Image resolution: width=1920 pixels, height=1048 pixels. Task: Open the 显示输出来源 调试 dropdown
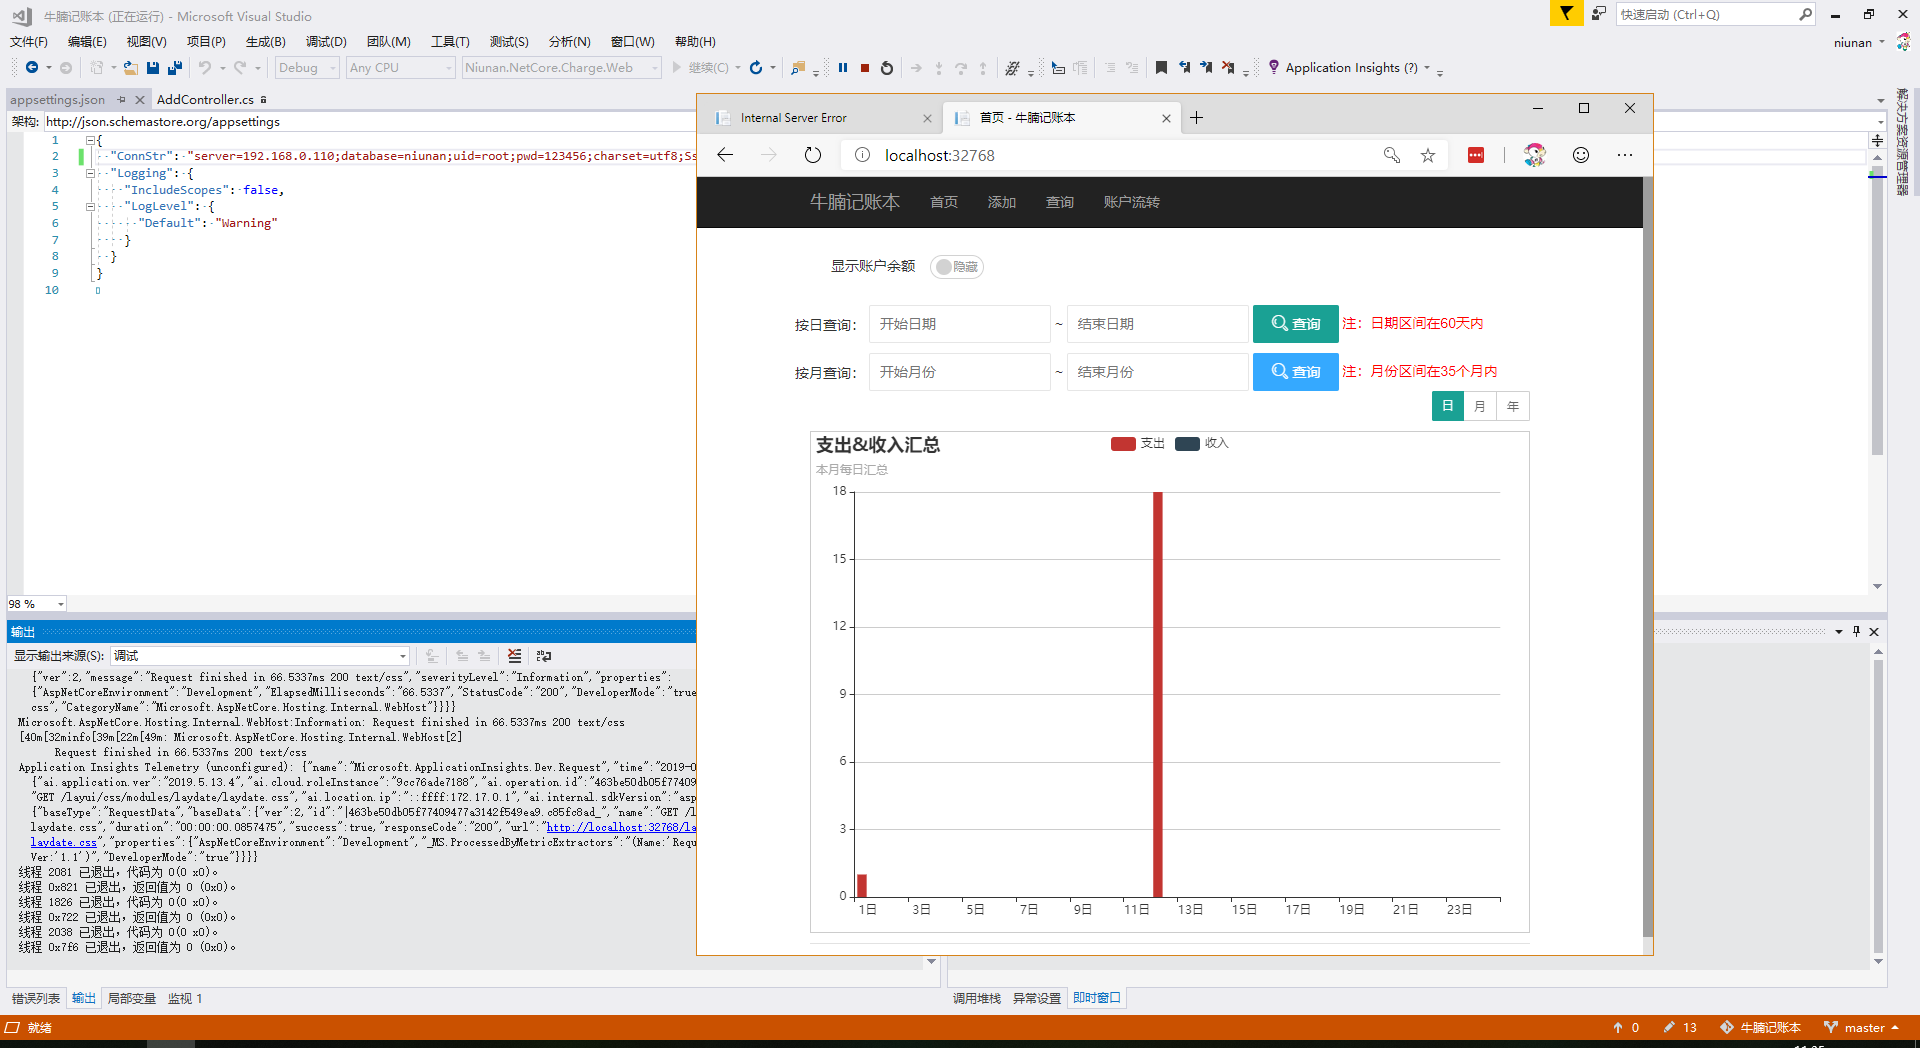[260, 656]
